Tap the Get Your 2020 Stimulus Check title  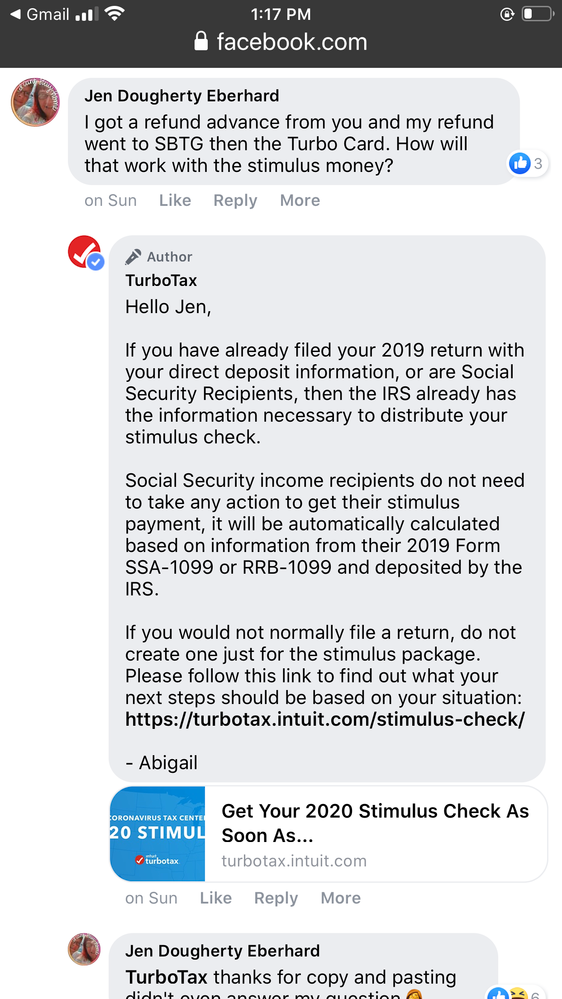click(375, 823)
